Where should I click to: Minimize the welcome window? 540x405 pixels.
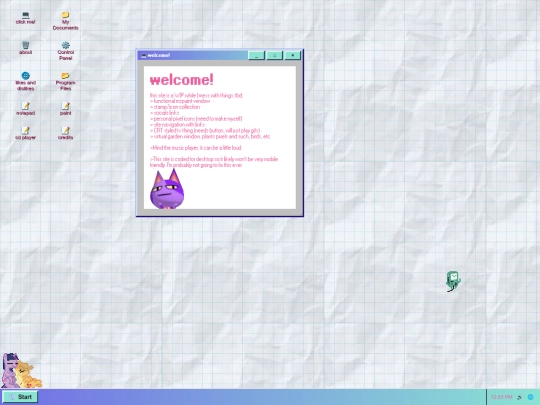point(257,55)
